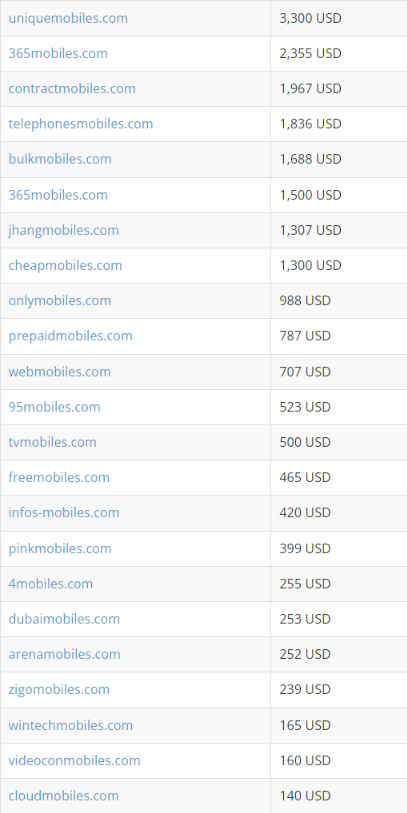Open telephonesmobiles.com domain link

(x=80, y=124)
